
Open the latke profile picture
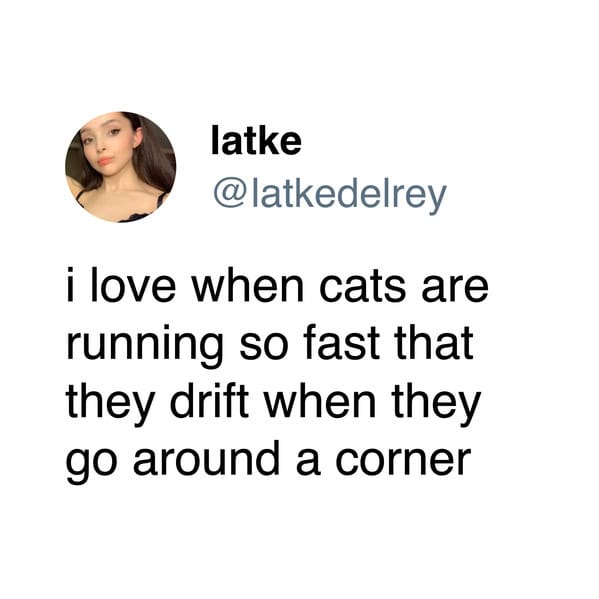[120, 167]
